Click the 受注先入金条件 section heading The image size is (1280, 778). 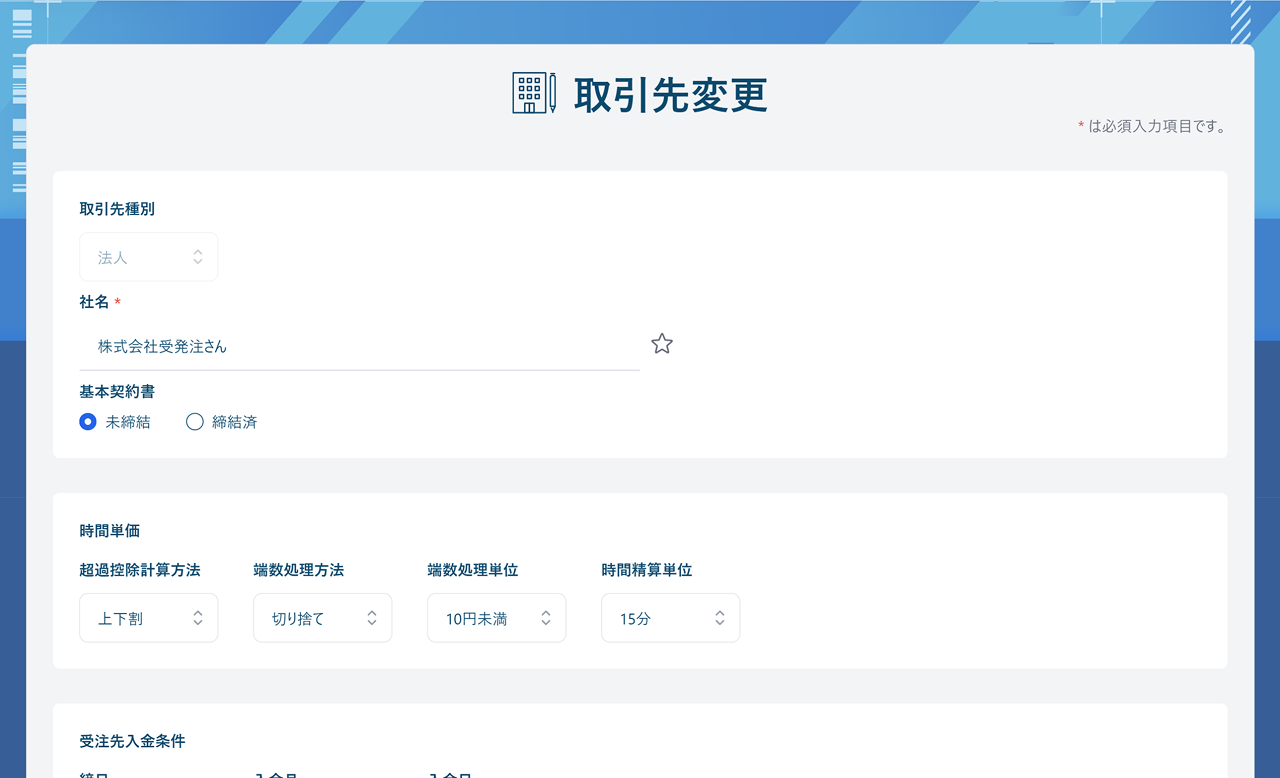[132, 741]
